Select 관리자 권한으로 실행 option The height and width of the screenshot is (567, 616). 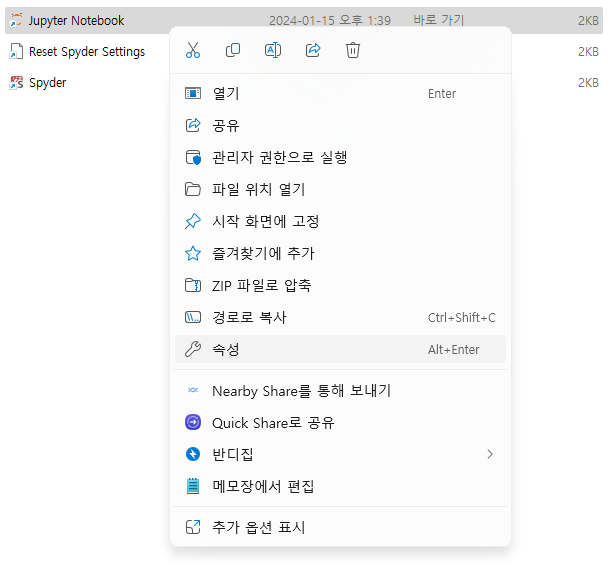[x=340, y=158]
